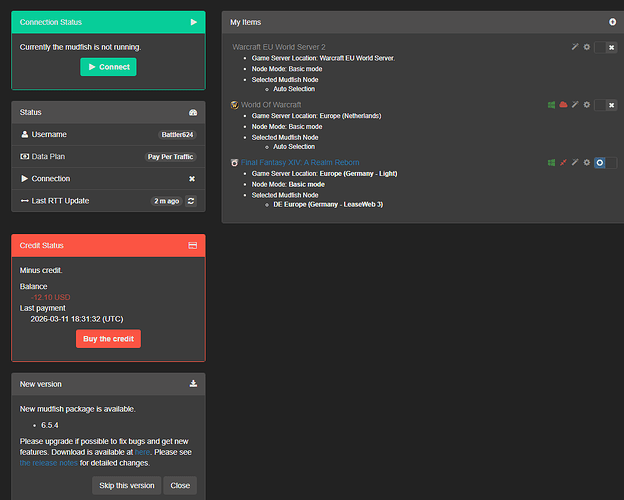Click the Close button in New version panel
The height and width of the screenshot is (500, 624).
(x=180, y=486)
